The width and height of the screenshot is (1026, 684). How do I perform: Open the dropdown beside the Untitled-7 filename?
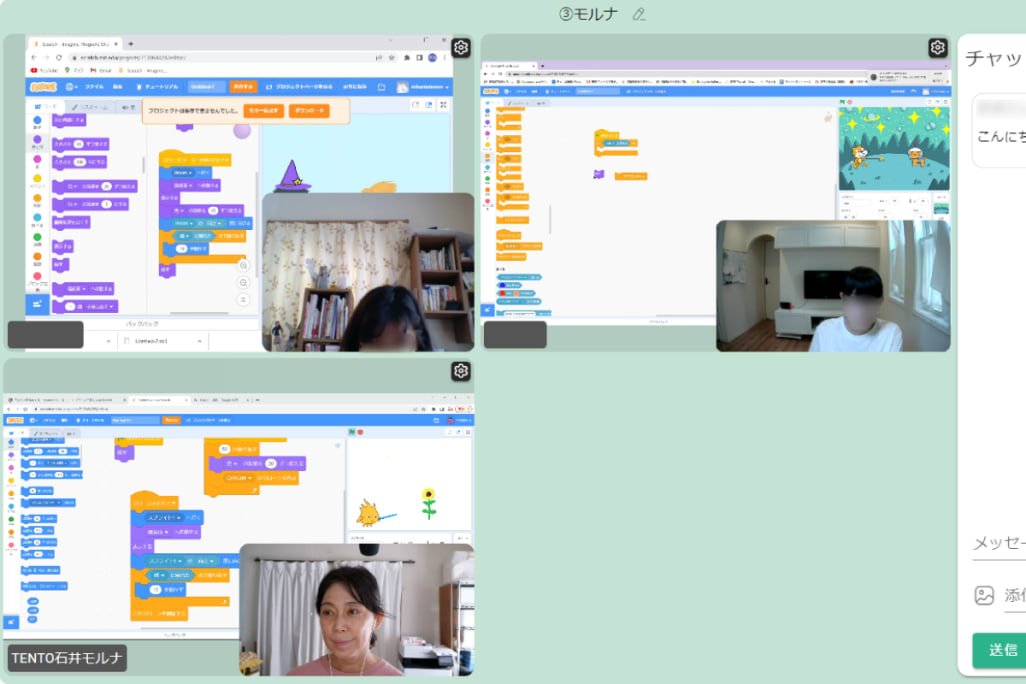click(x=200, y=340)
